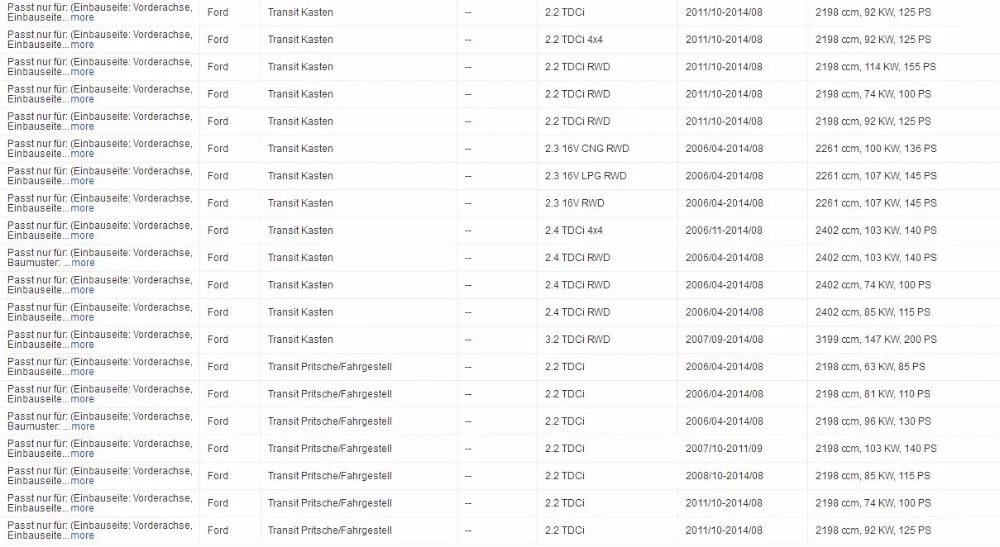Viewport: 1000px width, 547px height.
Task: Expand 'more' for Pritsche/Fahrgestell 63 KW 85 PS row
Action: 82,372
